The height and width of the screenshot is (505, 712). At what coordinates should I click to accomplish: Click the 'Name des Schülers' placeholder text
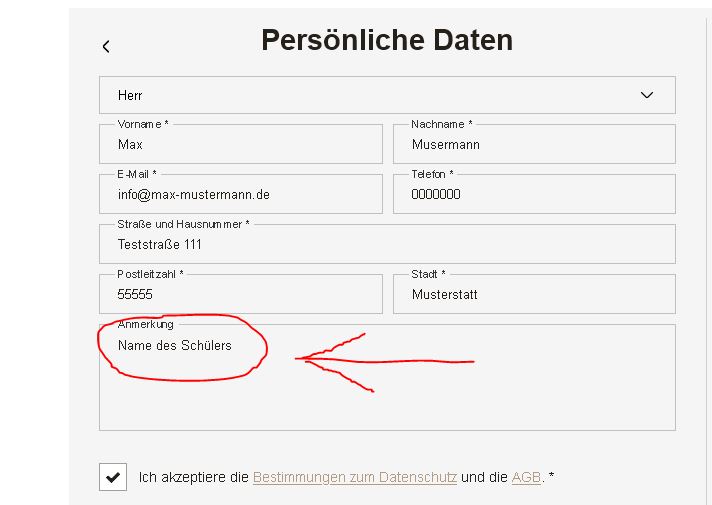pos(174,346)
